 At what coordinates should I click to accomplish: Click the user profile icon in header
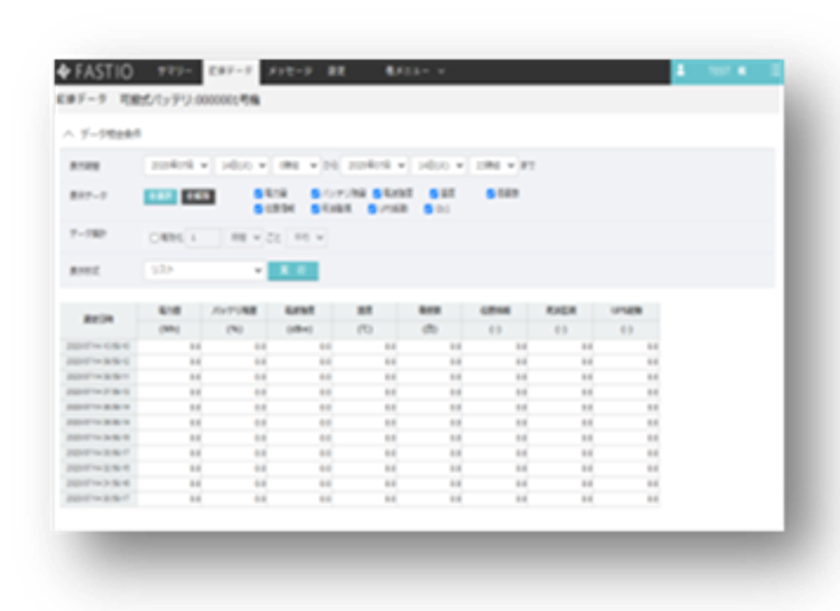(681, 70)
